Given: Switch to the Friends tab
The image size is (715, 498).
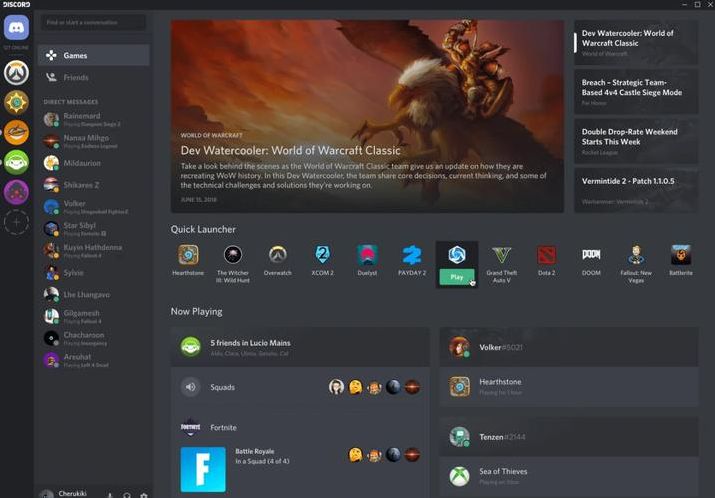Looking at the screenshot, I should pyautogui.click(x=93, y=78).
